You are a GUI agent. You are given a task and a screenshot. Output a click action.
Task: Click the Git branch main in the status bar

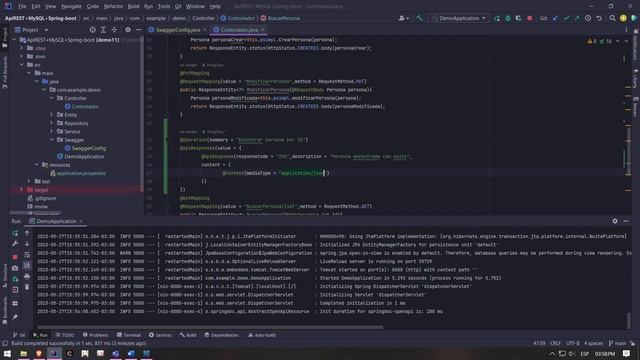pyautogui.click(x=617, y=343)
